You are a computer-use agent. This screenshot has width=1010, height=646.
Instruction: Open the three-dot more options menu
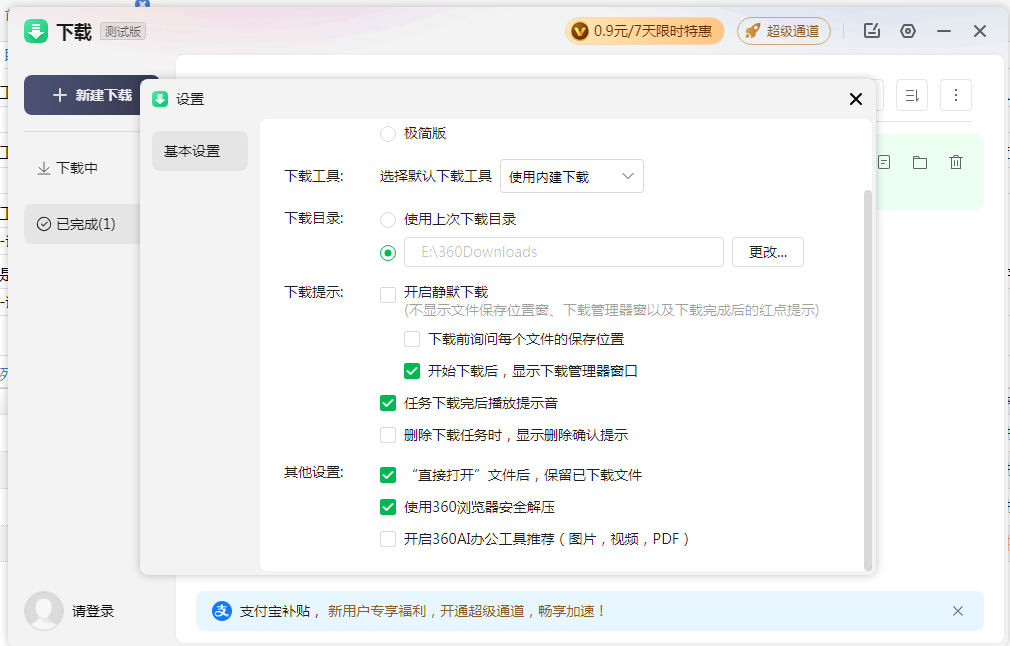956,95
